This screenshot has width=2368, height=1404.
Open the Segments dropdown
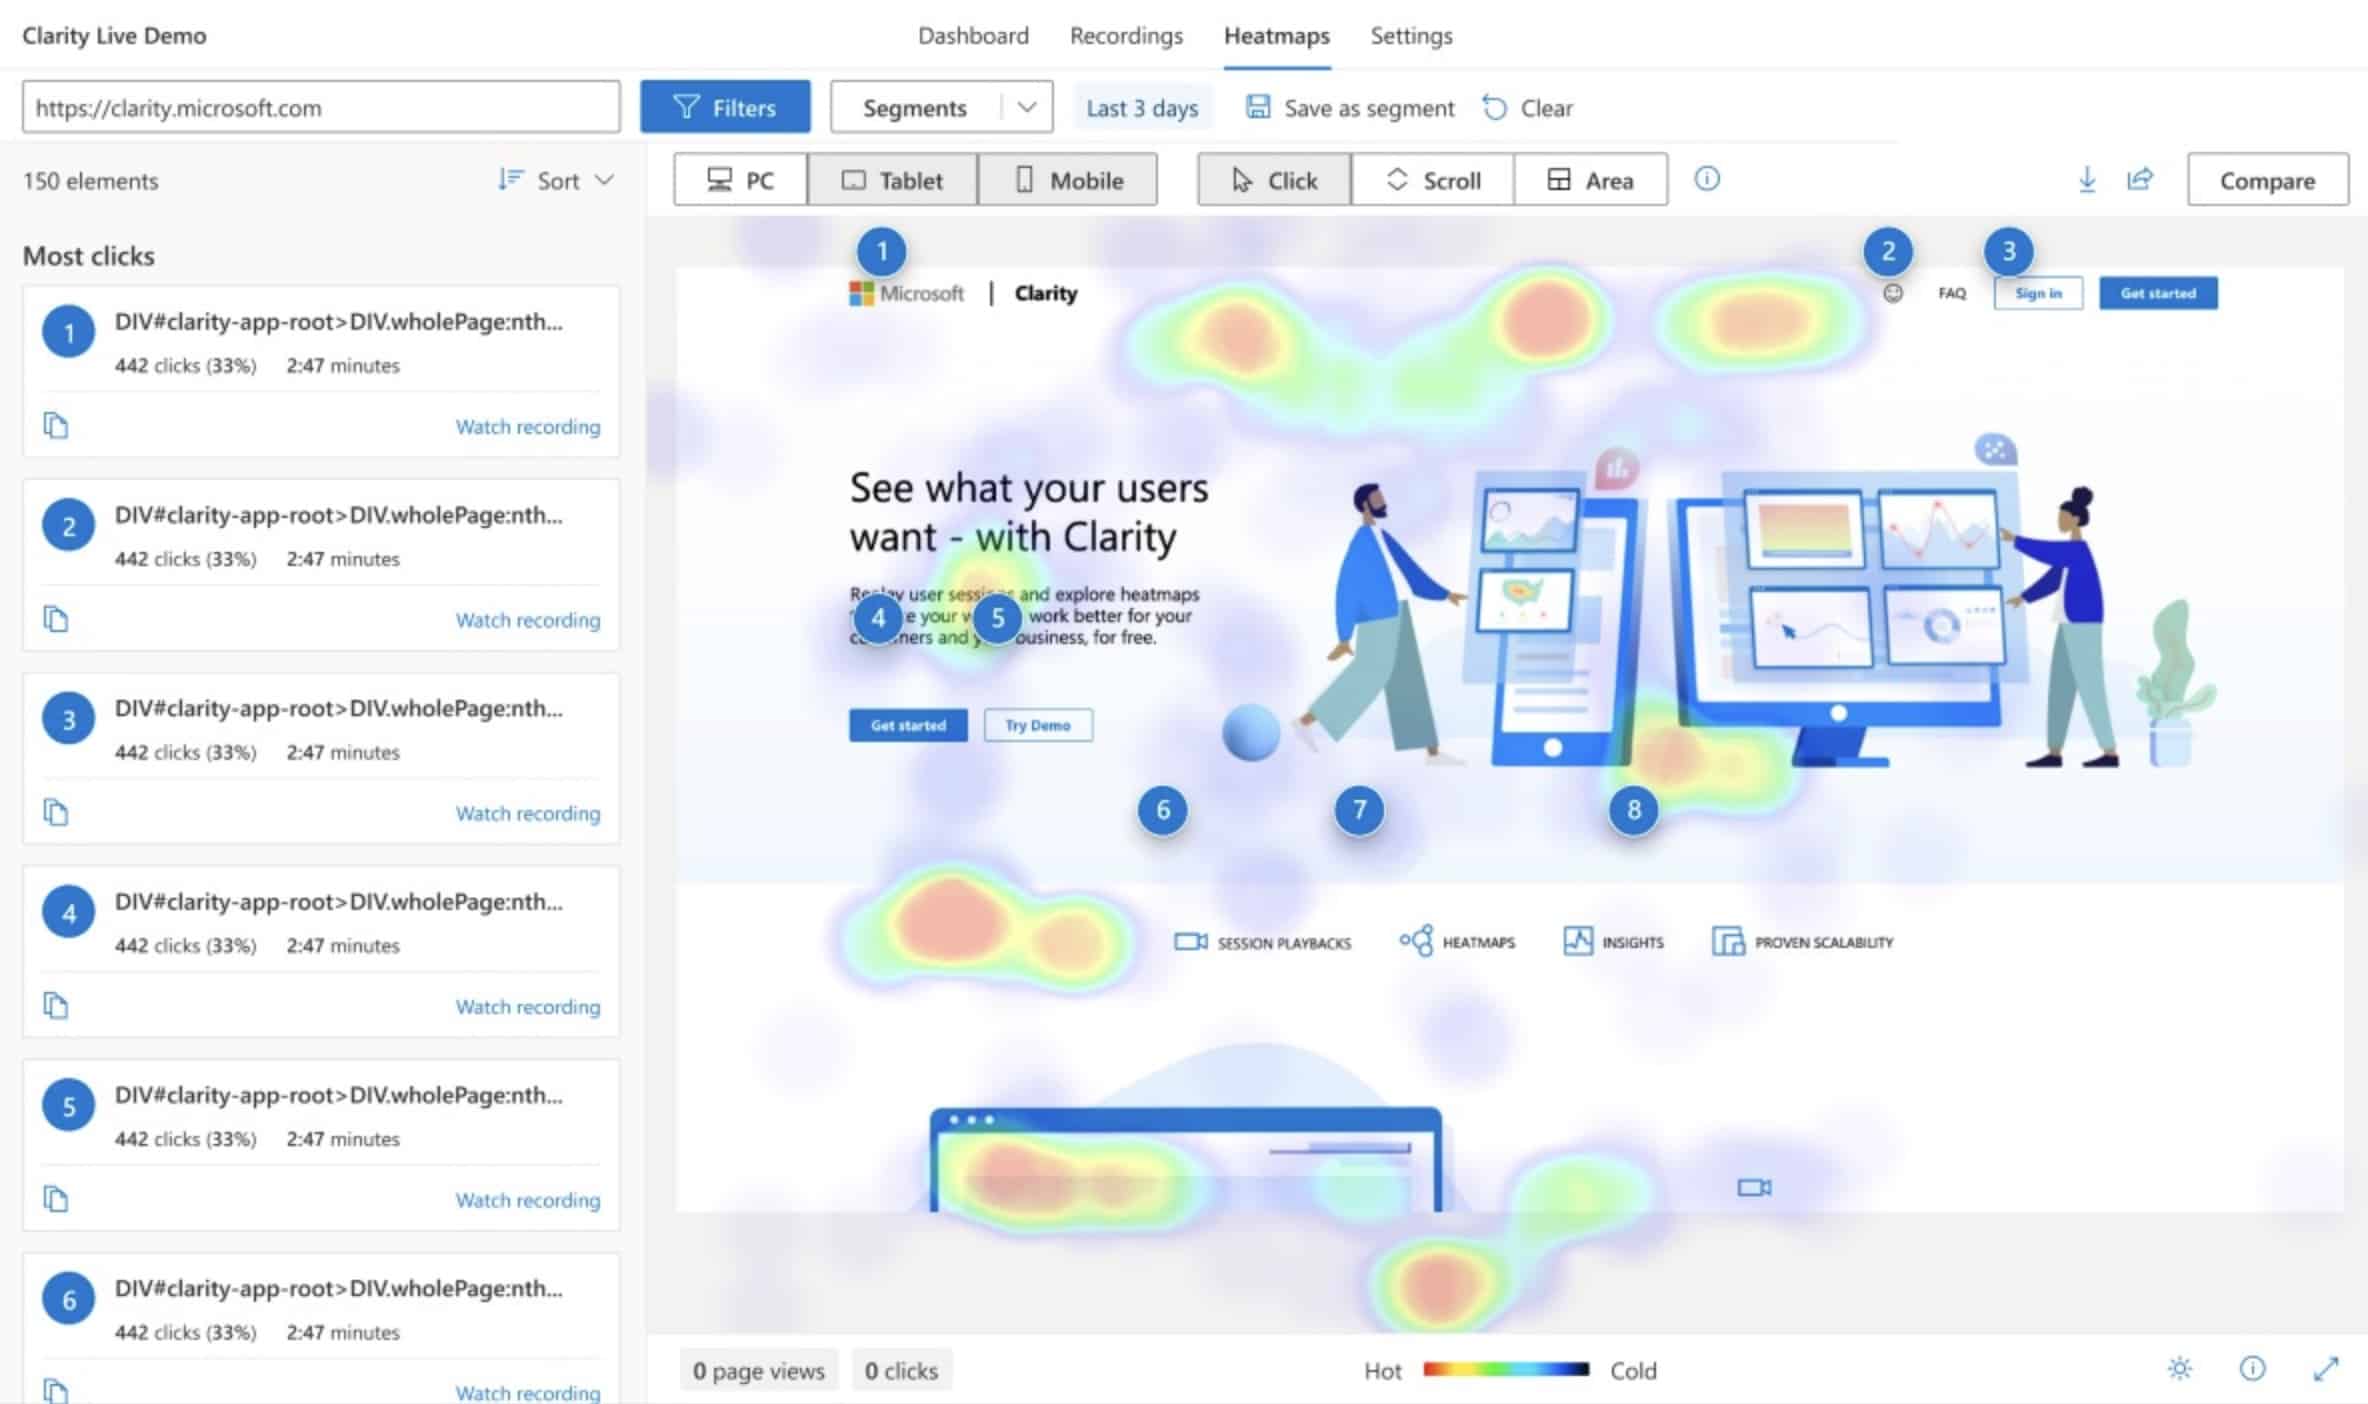point(941,107)
